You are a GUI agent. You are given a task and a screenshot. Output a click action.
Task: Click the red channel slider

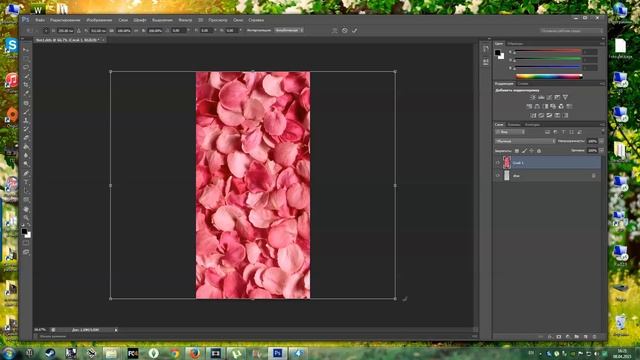point(548,51)
